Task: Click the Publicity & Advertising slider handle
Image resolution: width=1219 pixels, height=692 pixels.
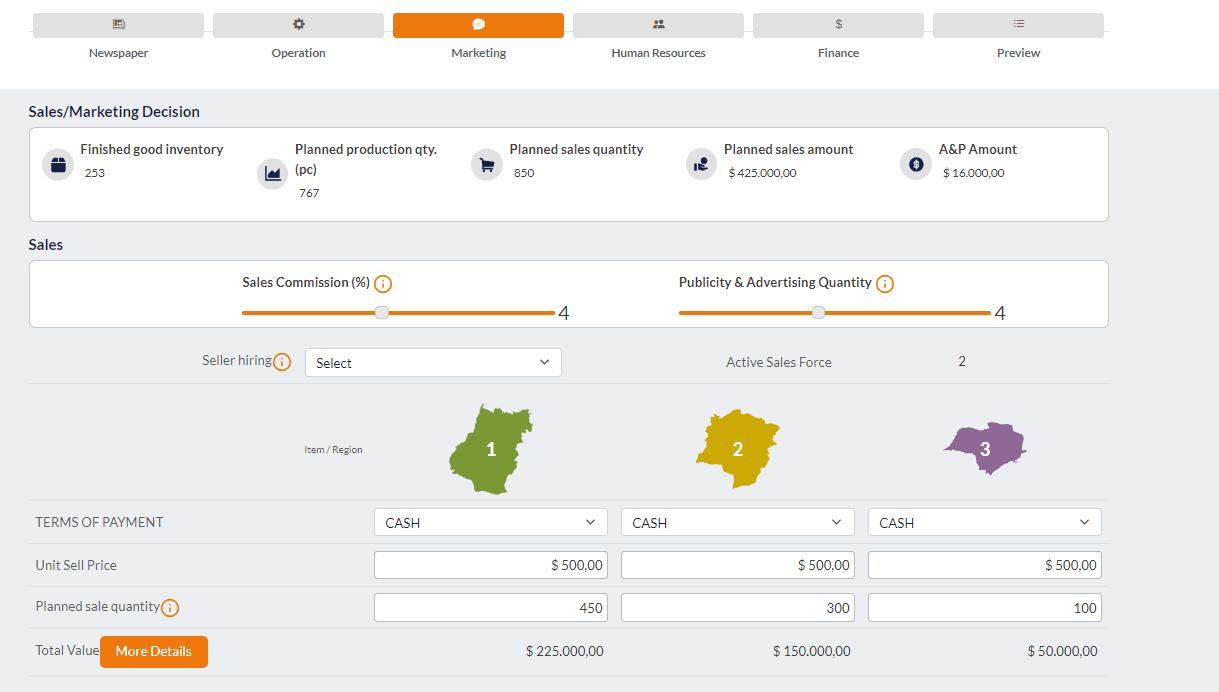Action: pyautogui.click(x=818, y=313)
